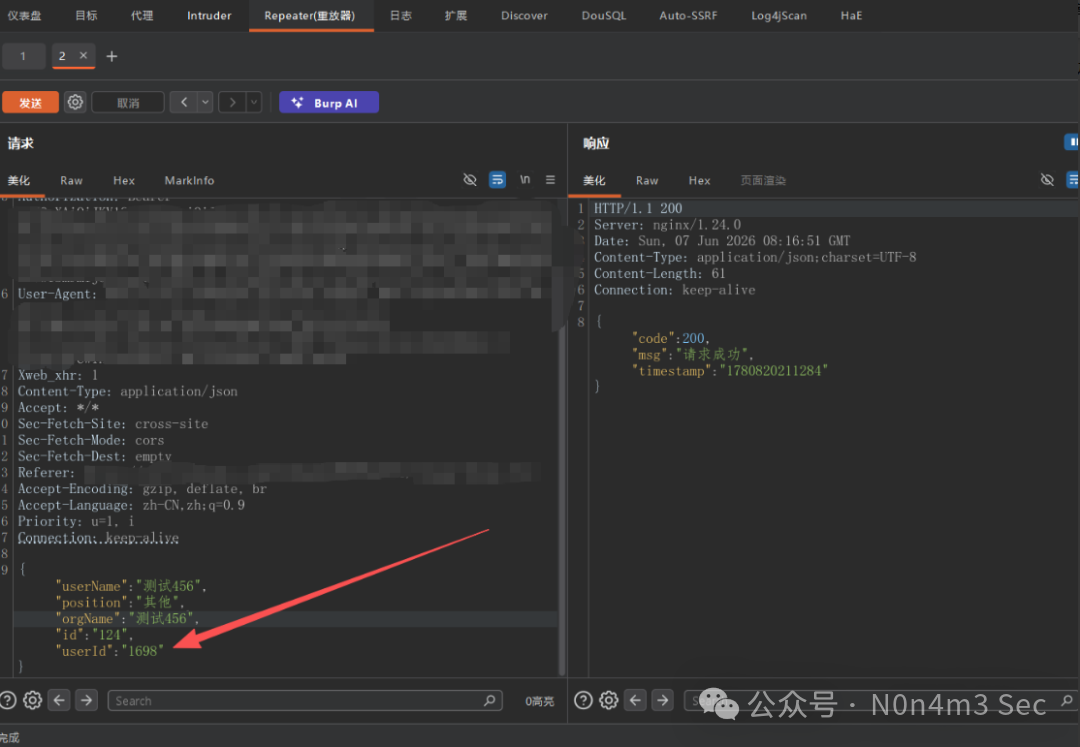The image size is (1080, 747).
Task: Select request Hex view tab
Action: 124,180
